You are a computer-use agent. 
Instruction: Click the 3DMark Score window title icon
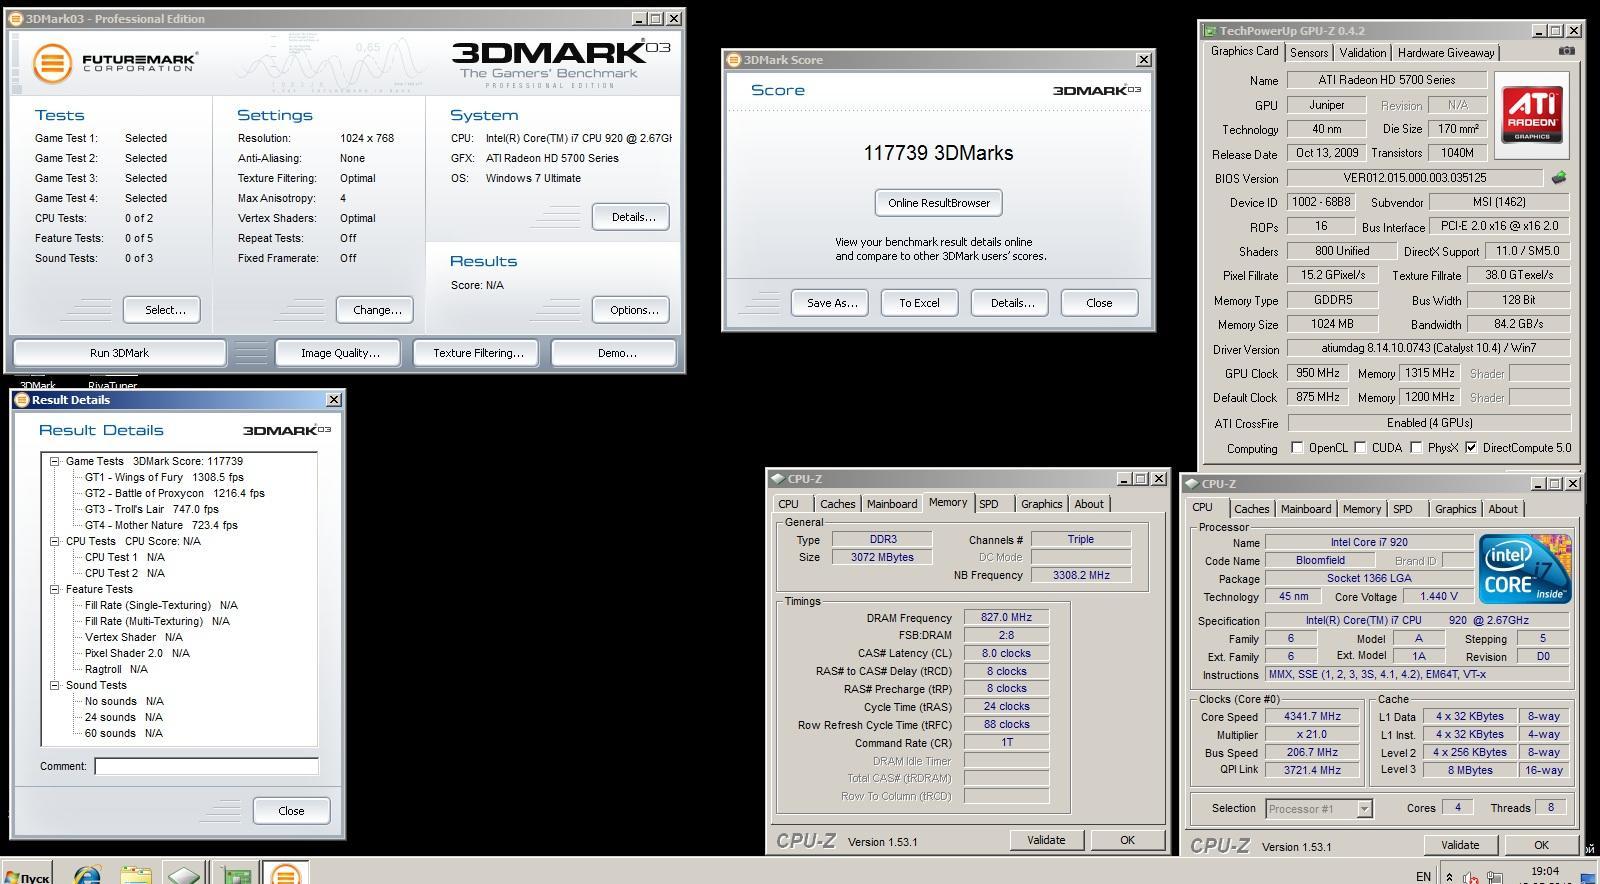coord(733,60)
